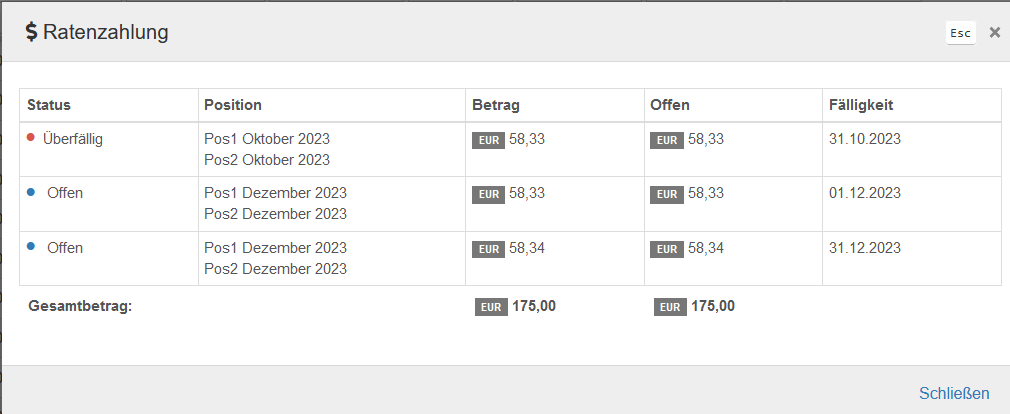
Task: Select the Pos1 Oktober 2023 entry
Action: tap(267, 139)
